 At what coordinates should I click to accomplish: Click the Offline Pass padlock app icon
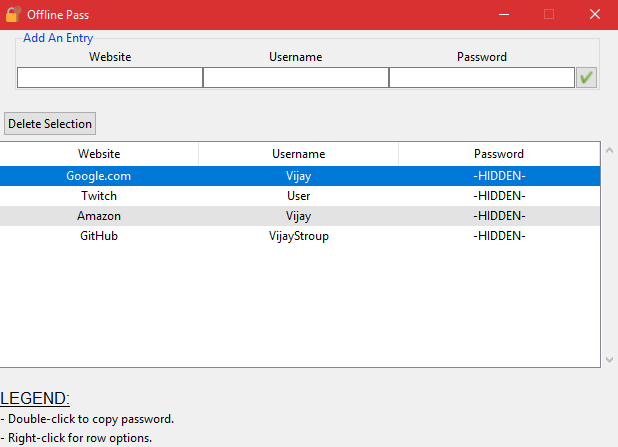(13, 15)
